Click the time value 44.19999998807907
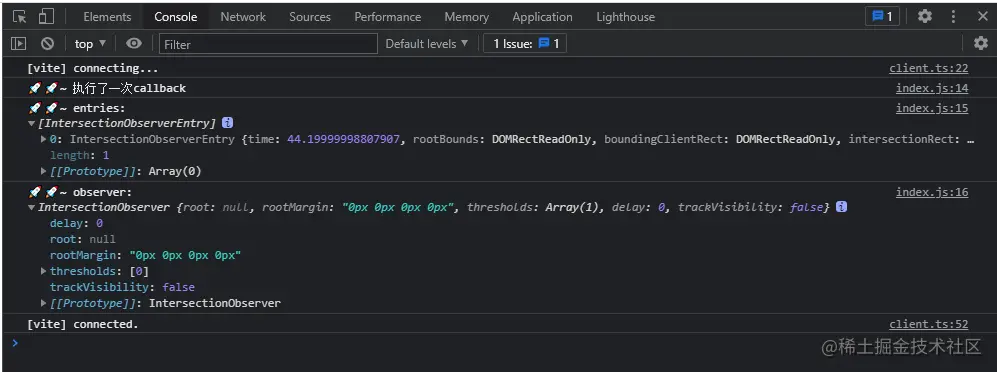997x372 pixels. [x=343, y=139]
